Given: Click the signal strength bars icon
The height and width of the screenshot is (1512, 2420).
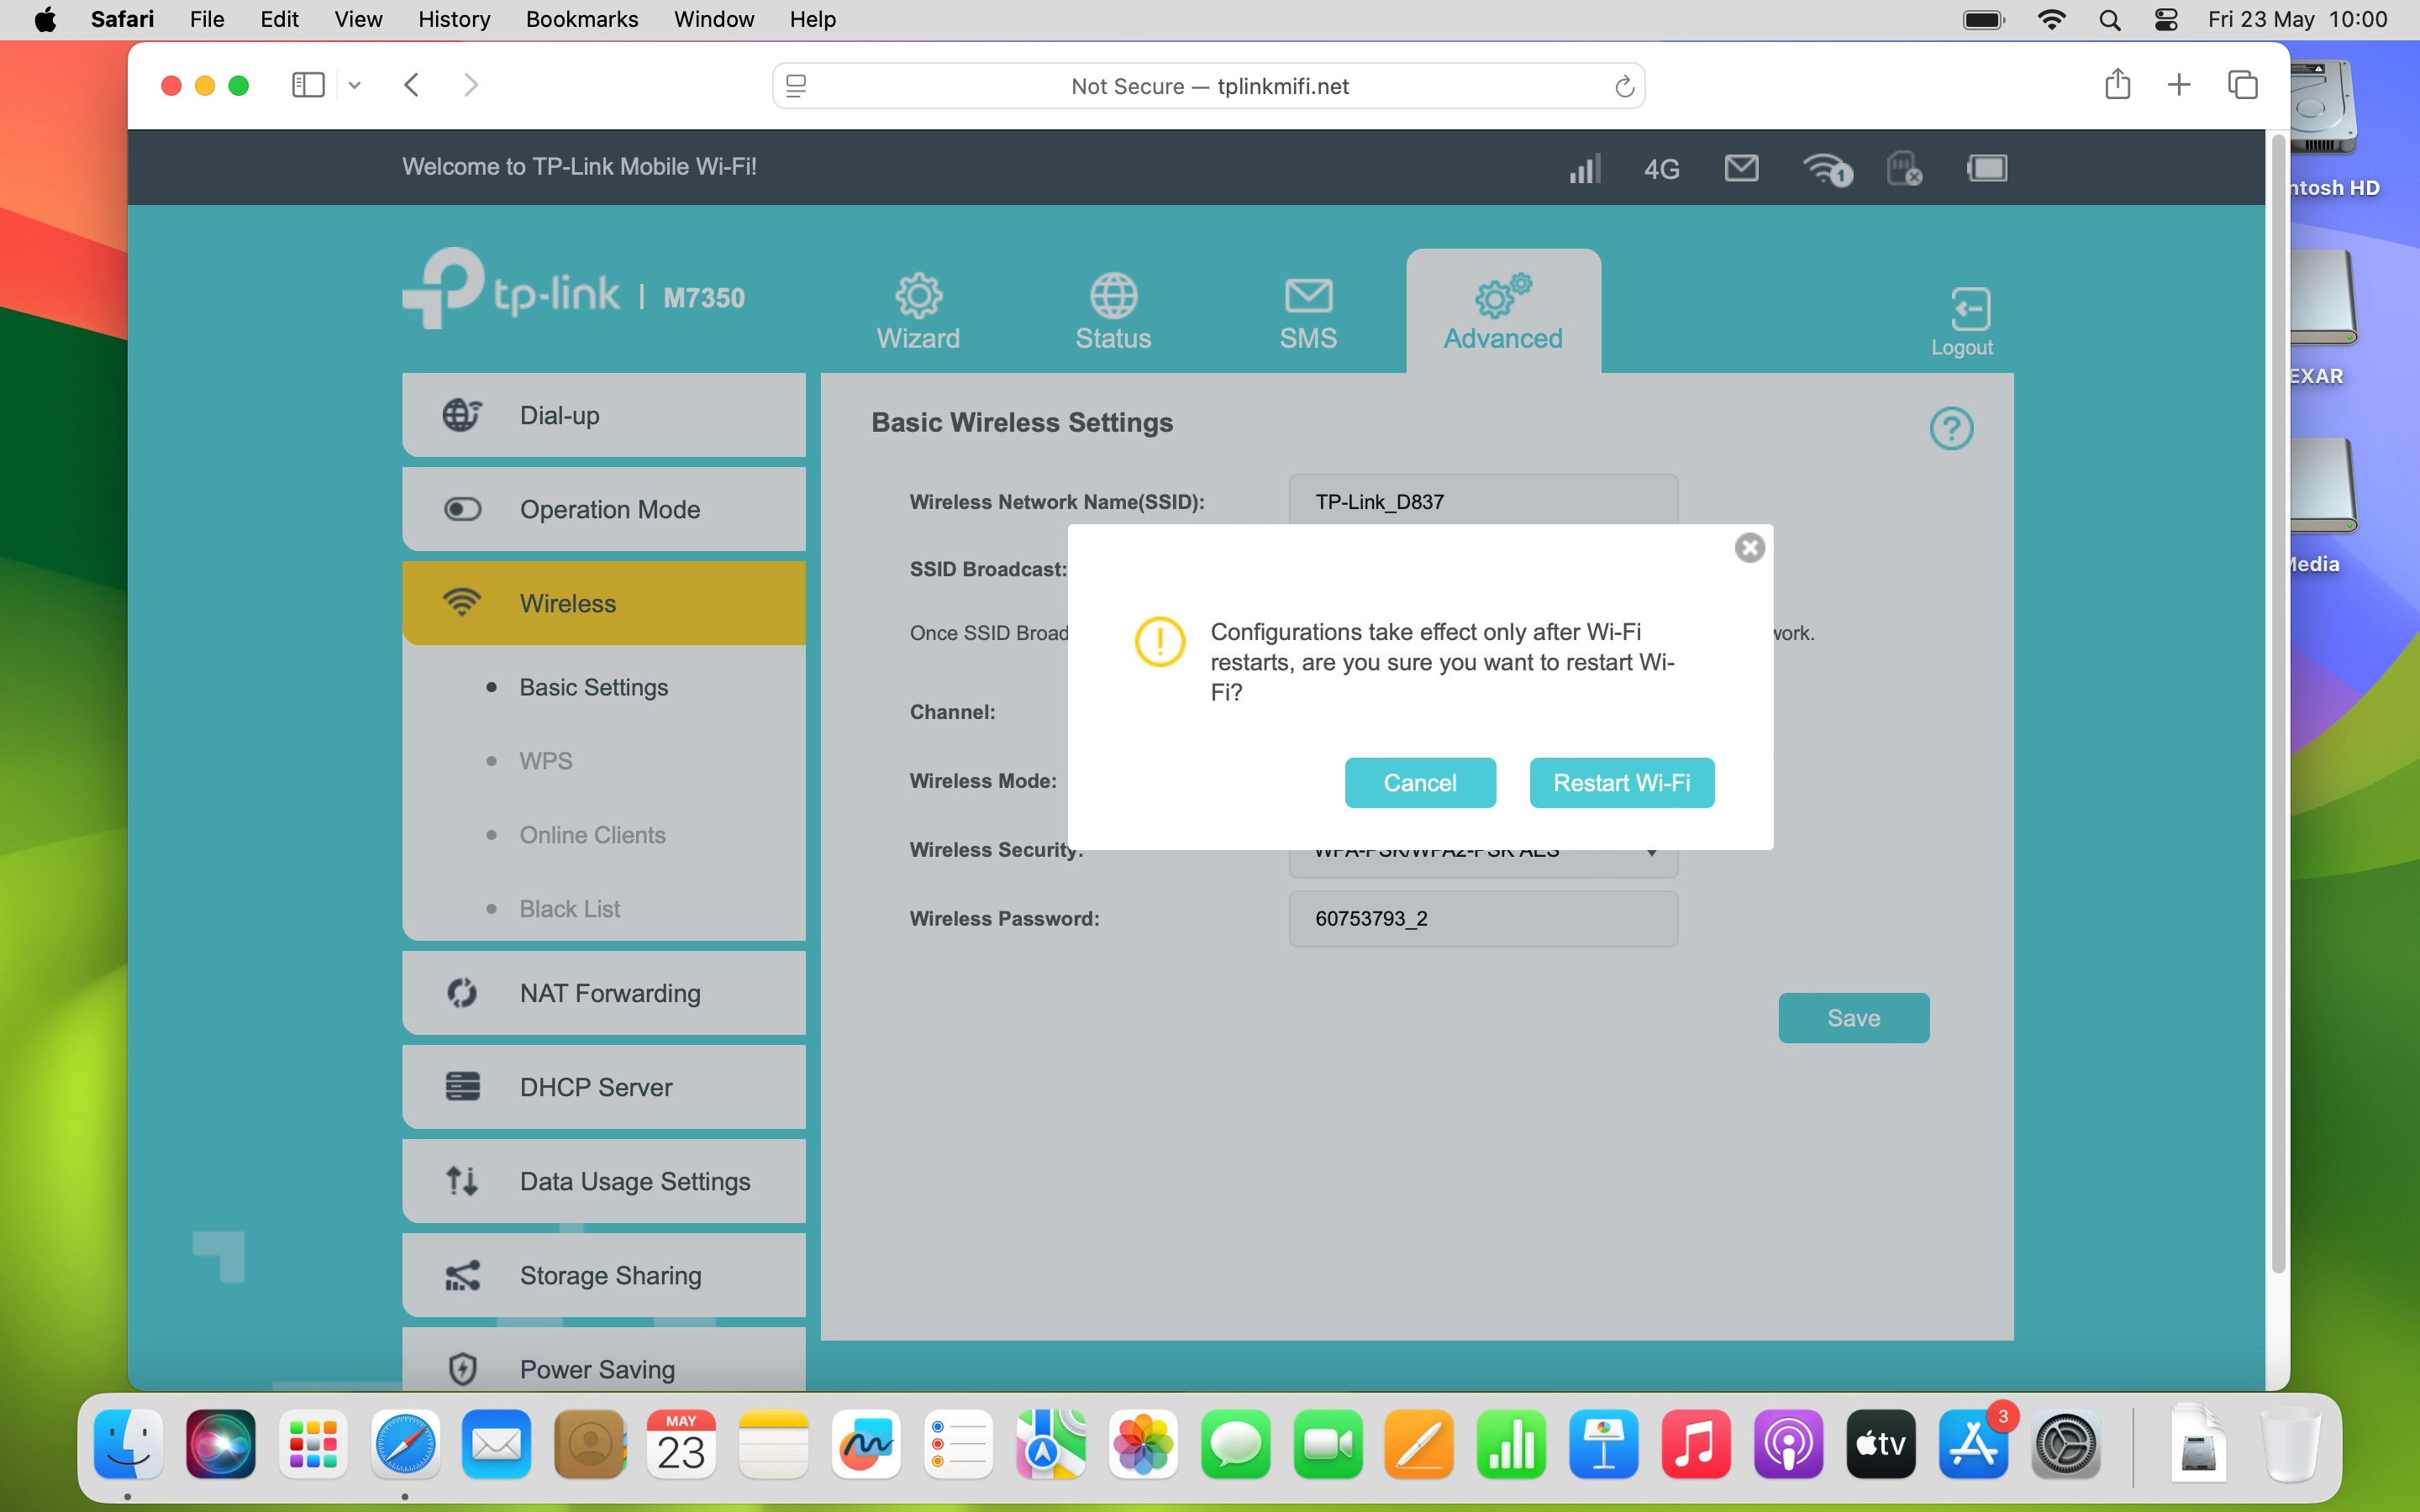Looking at the screenshot, I should tap(1584, 169).
